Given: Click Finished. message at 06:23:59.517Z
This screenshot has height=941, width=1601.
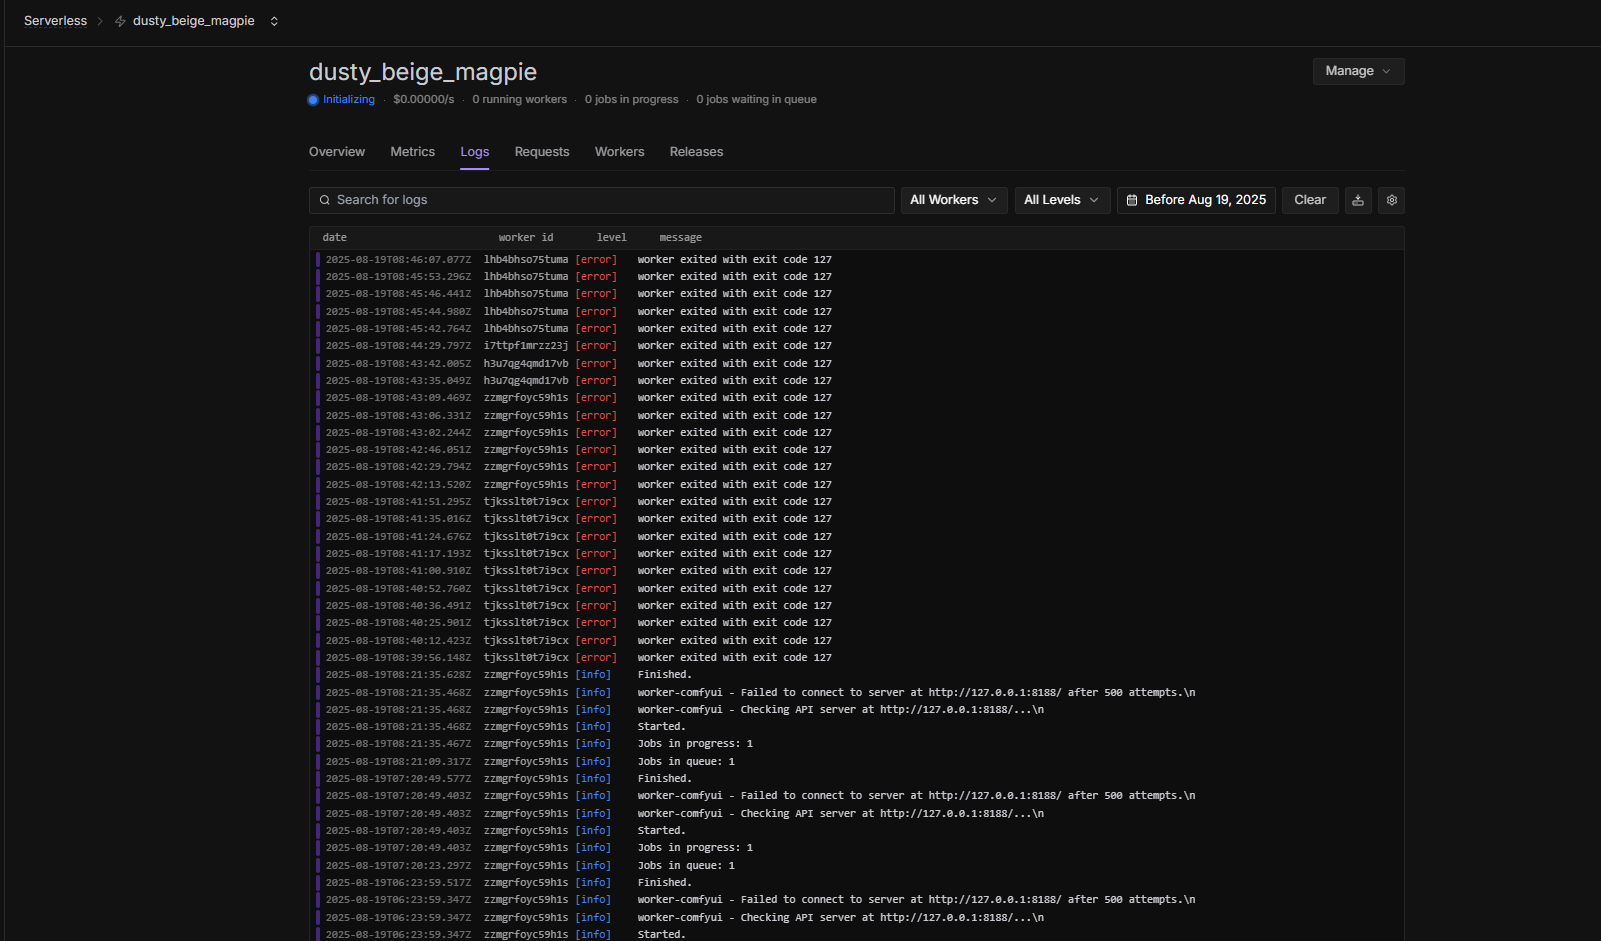Looking at the screenshot, I should (665, 883).
